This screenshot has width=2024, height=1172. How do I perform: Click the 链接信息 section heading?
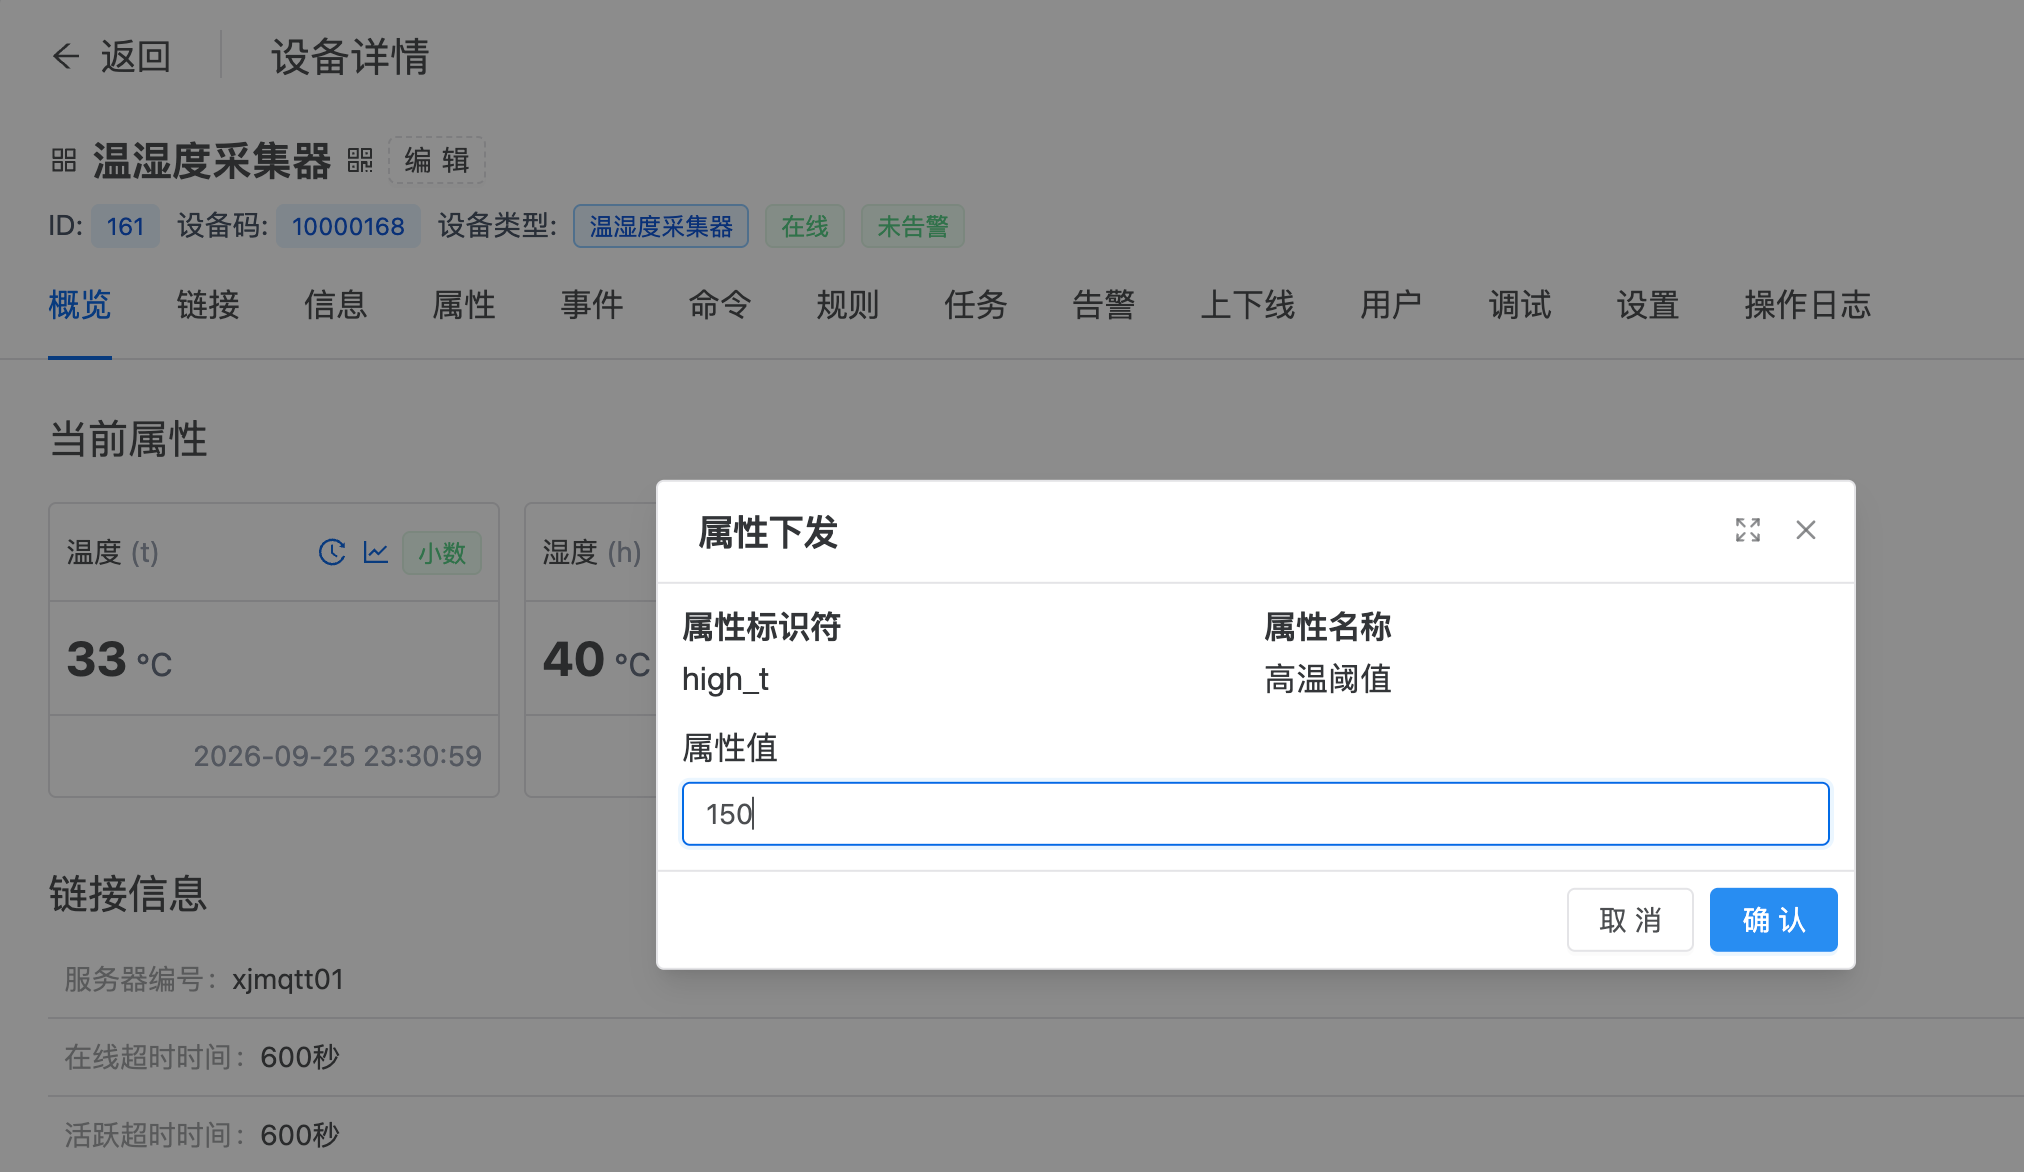click(x=128, y=894)
